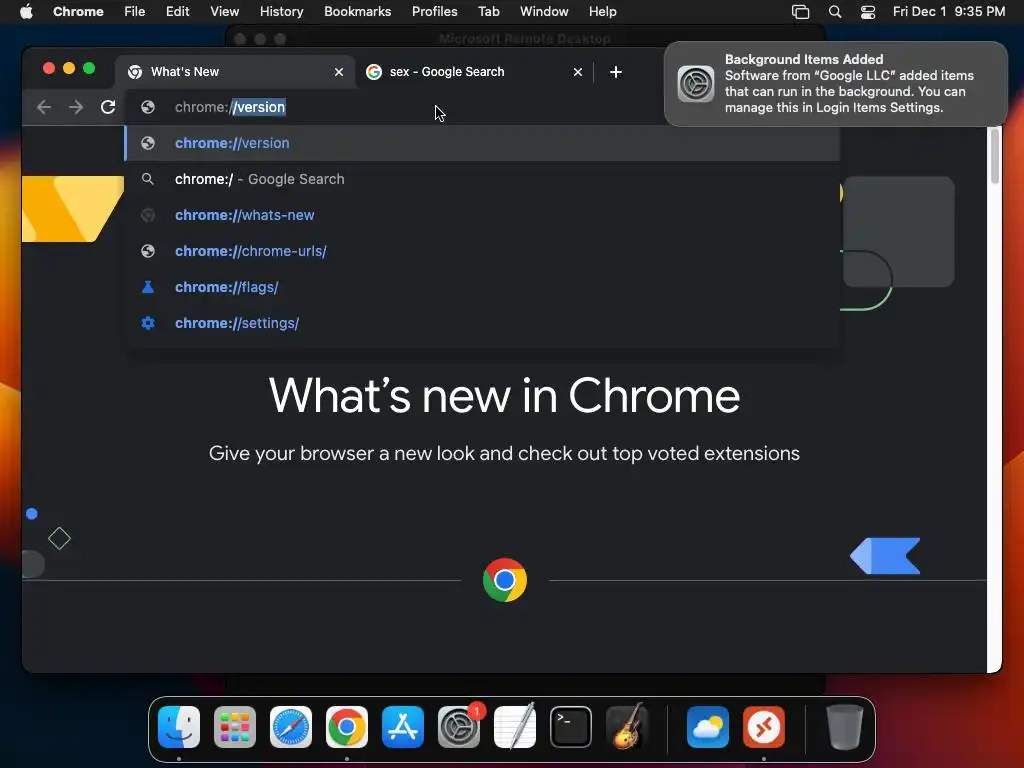The image size is (1024, 768).
Task: Click the page vertical scrollbar thumb
Action: (995, 156)
